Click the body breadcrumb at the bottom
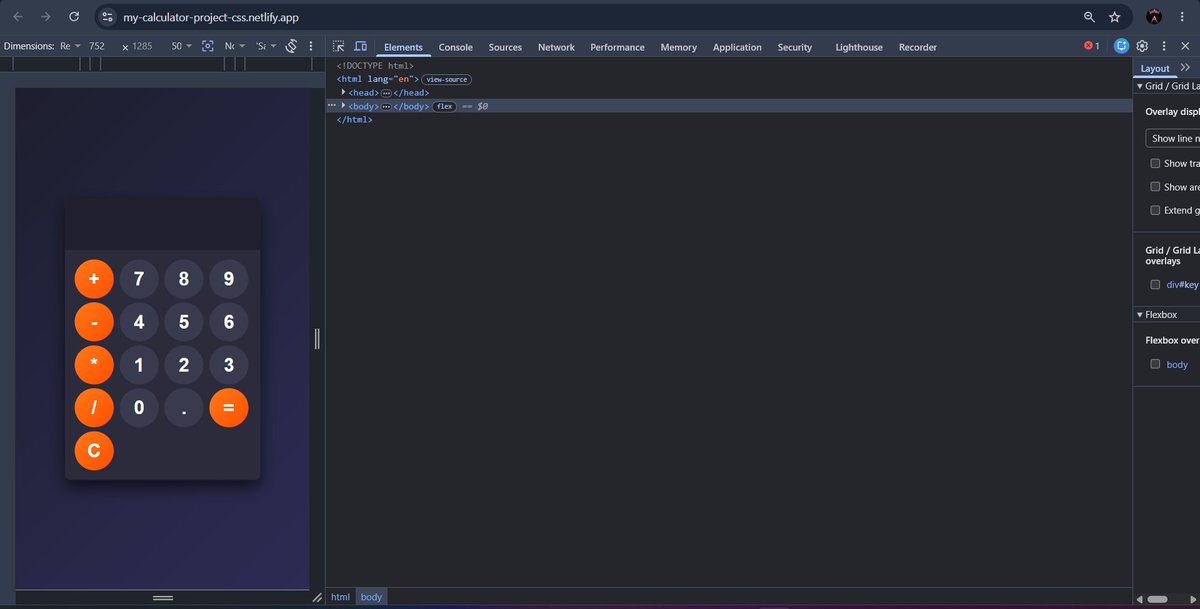The height and width of the screenshot is (609, 1200). [x=371, y=597]
